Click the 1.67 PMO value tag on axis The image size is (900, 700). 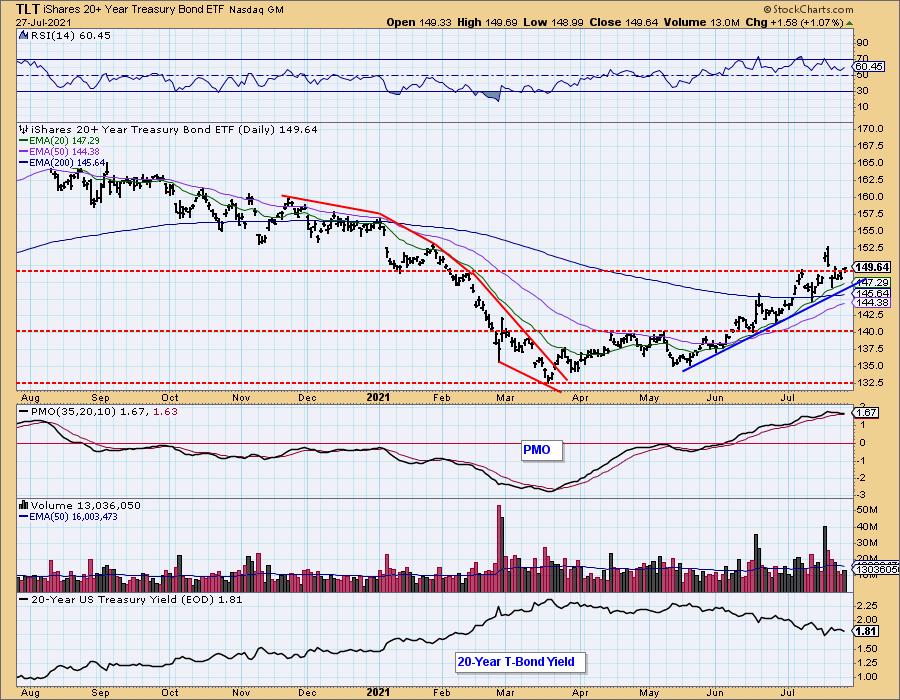point(866,413)
